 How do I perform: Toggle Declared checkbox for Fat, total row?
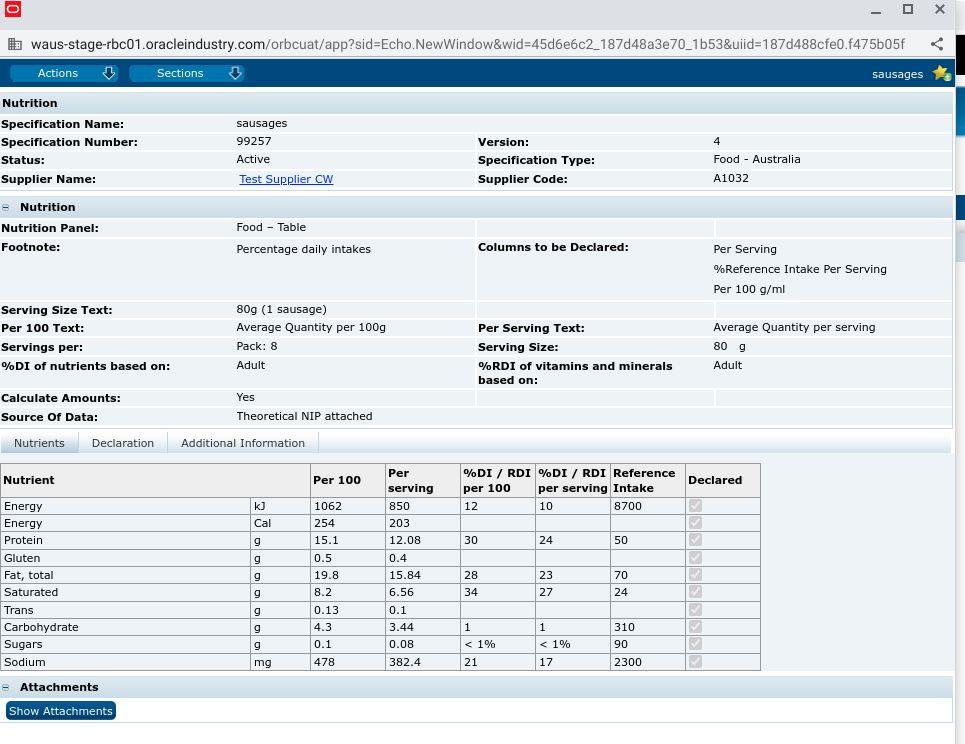click(695, 575)
